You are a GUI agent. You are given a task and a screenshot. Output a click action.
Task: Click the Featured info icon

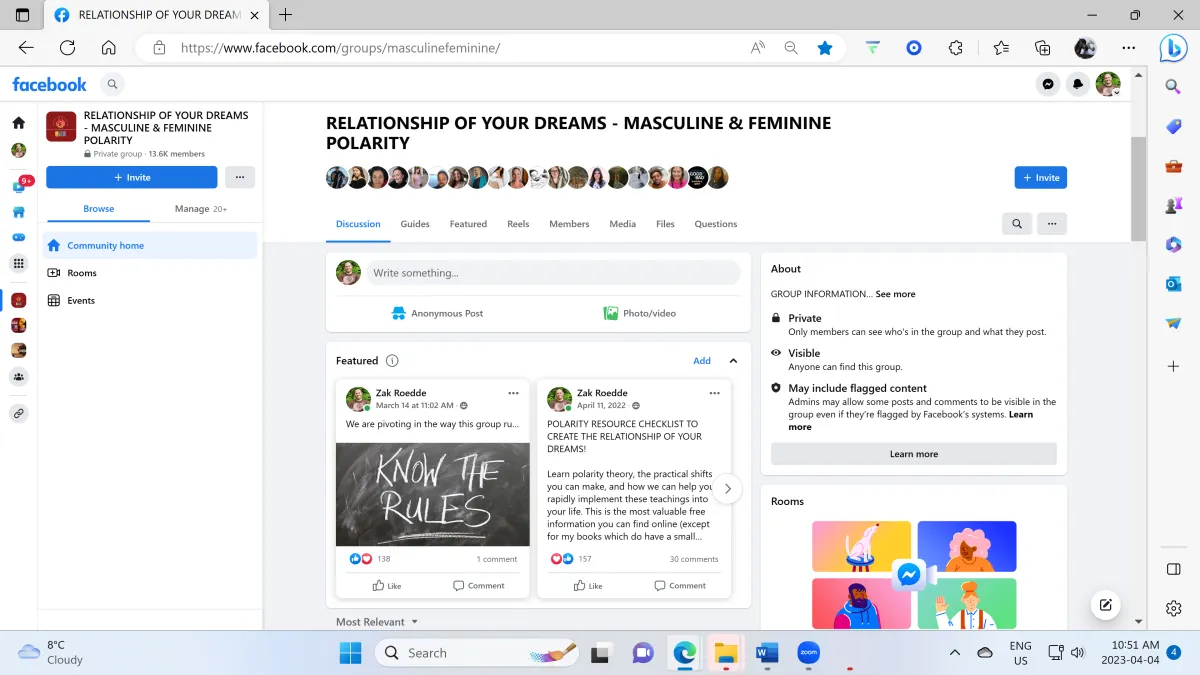click(392, 361)
